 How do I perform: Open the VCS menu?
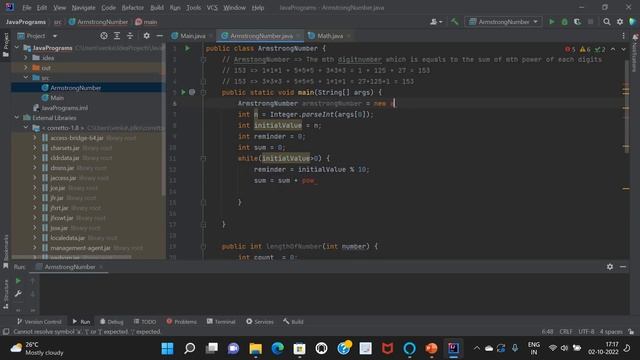(x=212, y=7)
